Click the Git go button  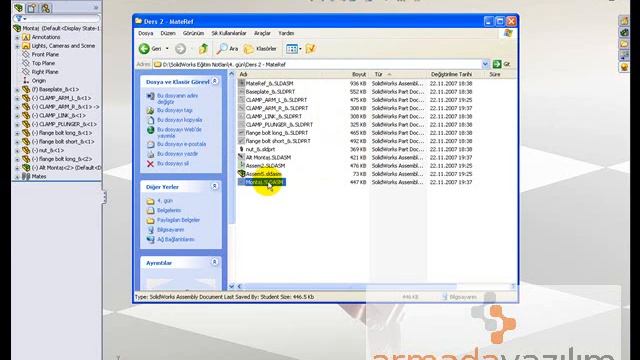tap(502, 64)
